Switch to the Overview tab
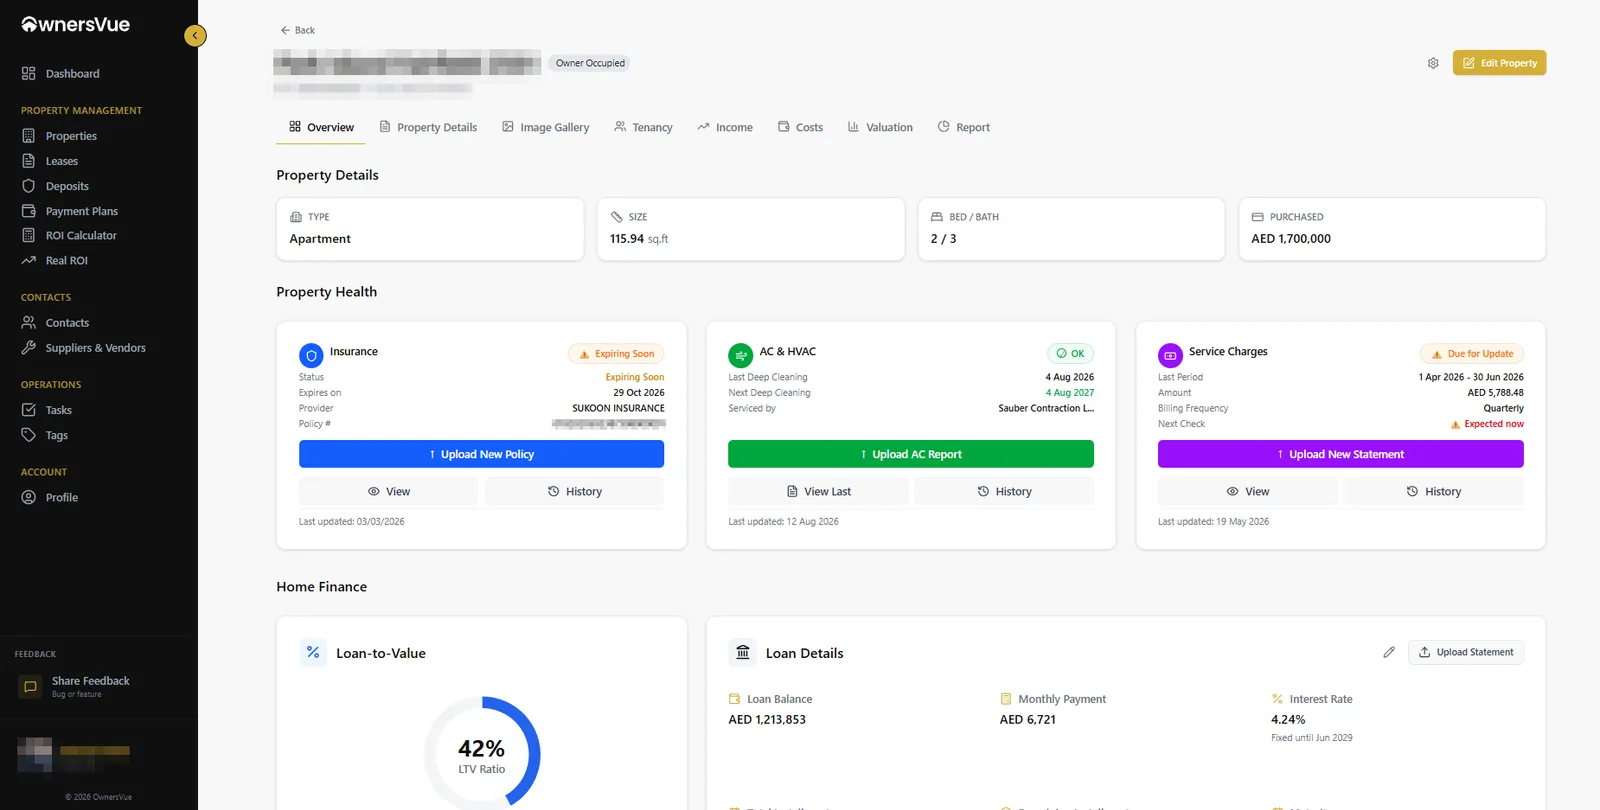 coord(321,127)
